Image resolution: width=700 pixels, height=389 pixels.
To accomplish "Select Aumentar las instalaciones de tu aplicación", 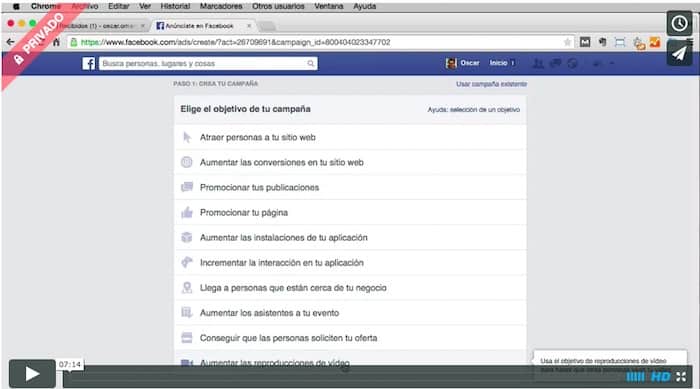I will (350, 238).
